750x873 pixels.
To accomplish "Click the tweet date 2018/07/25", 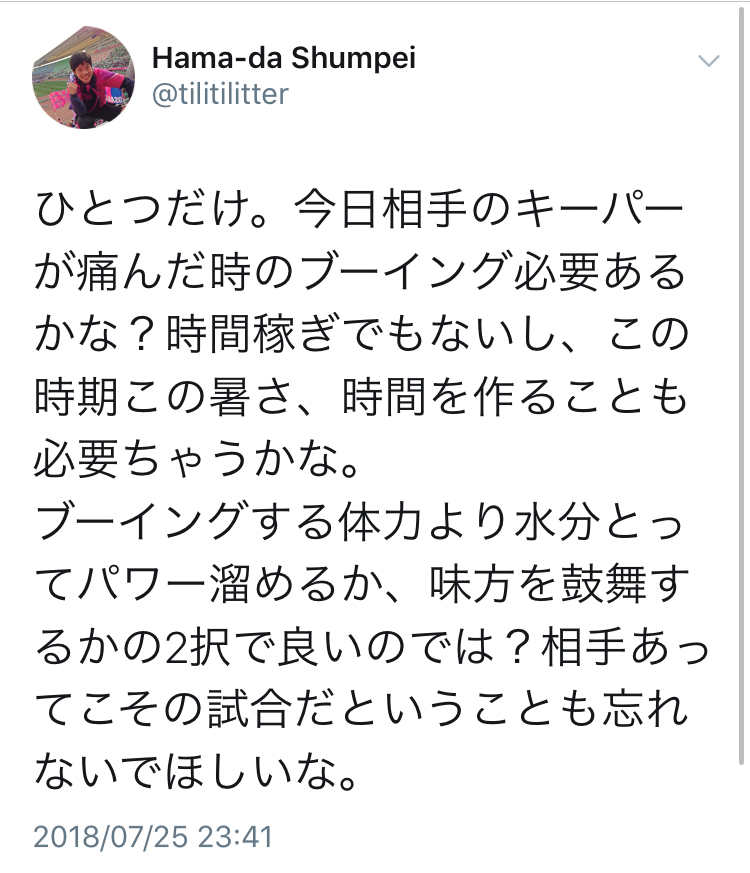I will tap(113, 835).
